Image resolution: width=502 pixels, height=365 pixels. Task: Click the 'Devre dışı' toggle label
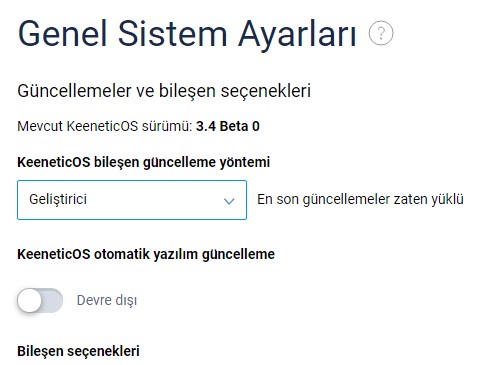tap(107, 300)
